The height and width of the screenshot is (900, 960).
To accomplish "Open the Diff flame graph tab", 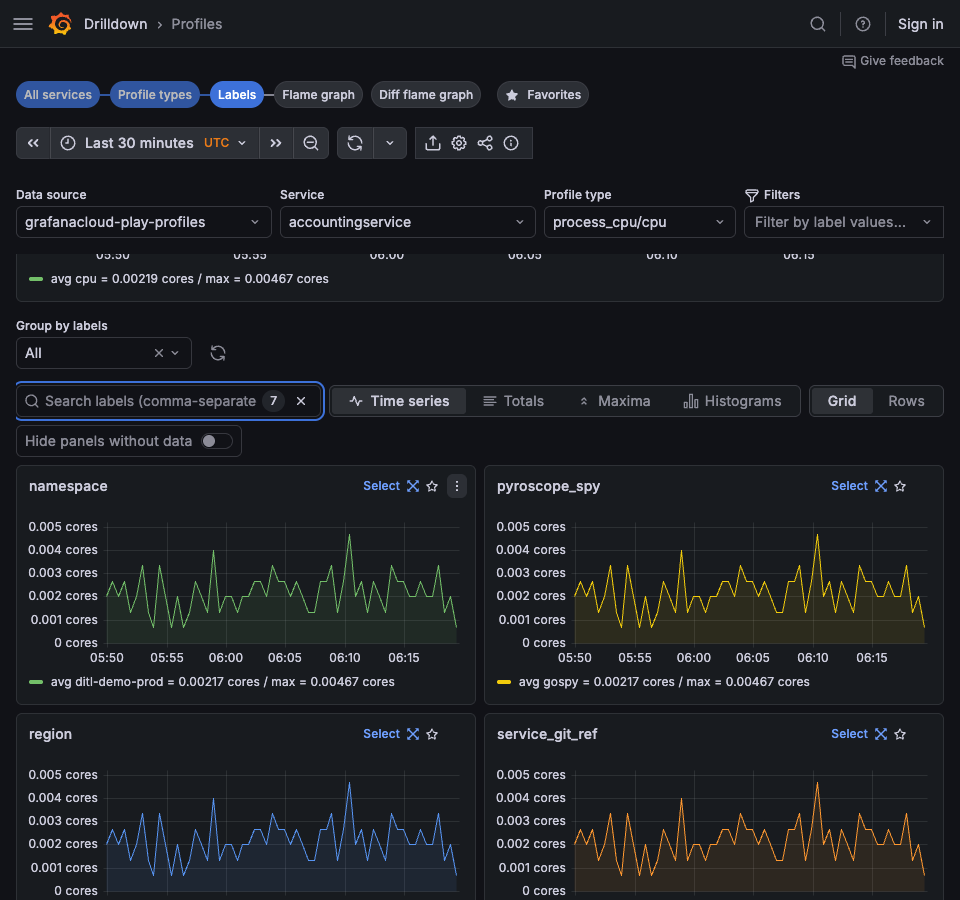I will point(426,95).
